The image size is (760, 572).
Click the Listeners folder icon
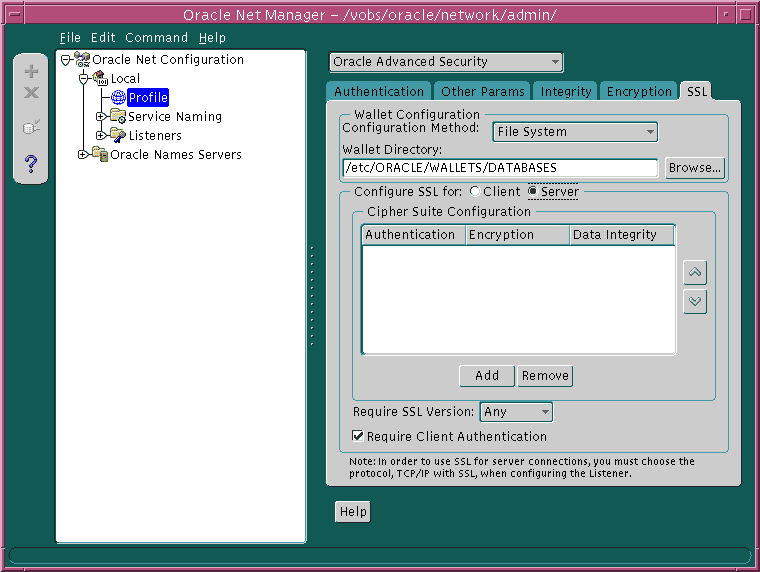118,135
